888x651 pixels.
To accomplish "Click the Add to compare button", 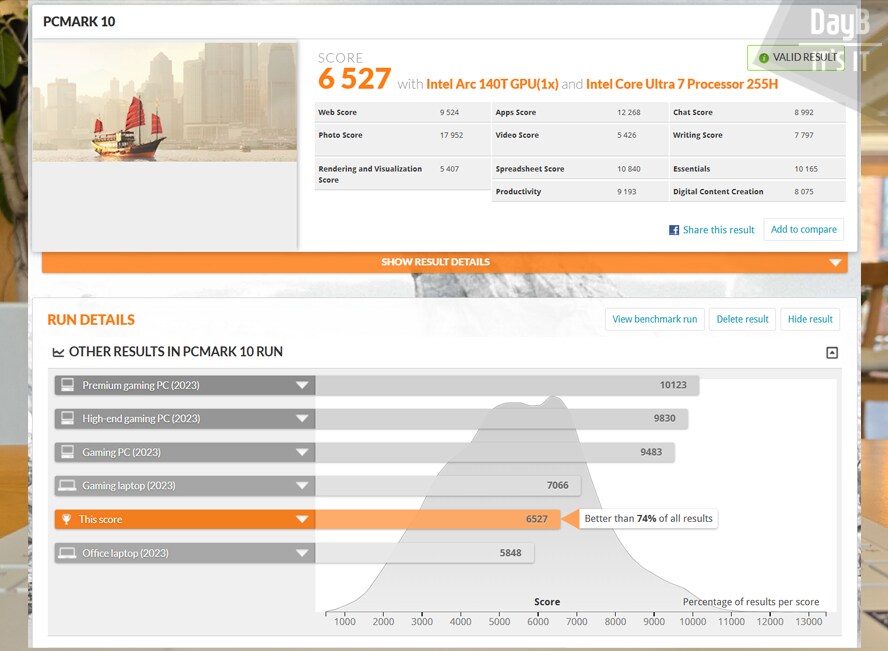I will [803, 229].
